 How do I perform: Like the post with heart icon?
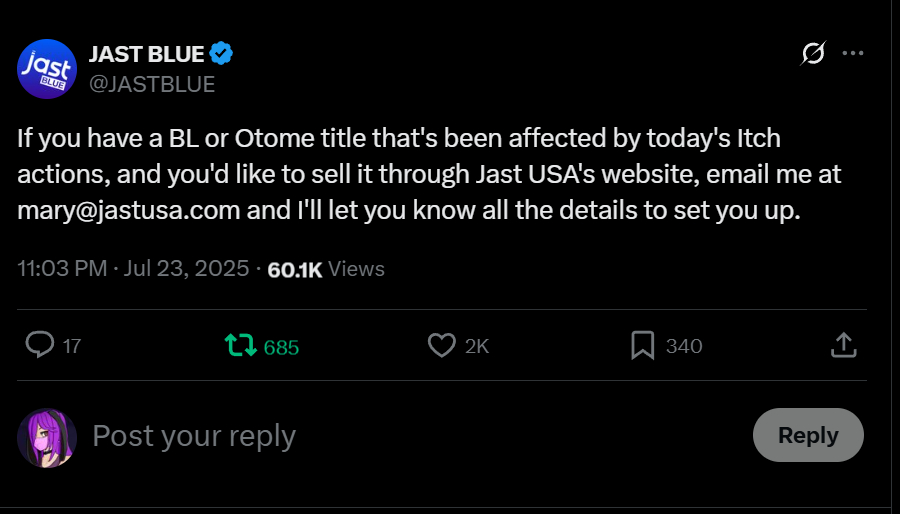[441, 346]
